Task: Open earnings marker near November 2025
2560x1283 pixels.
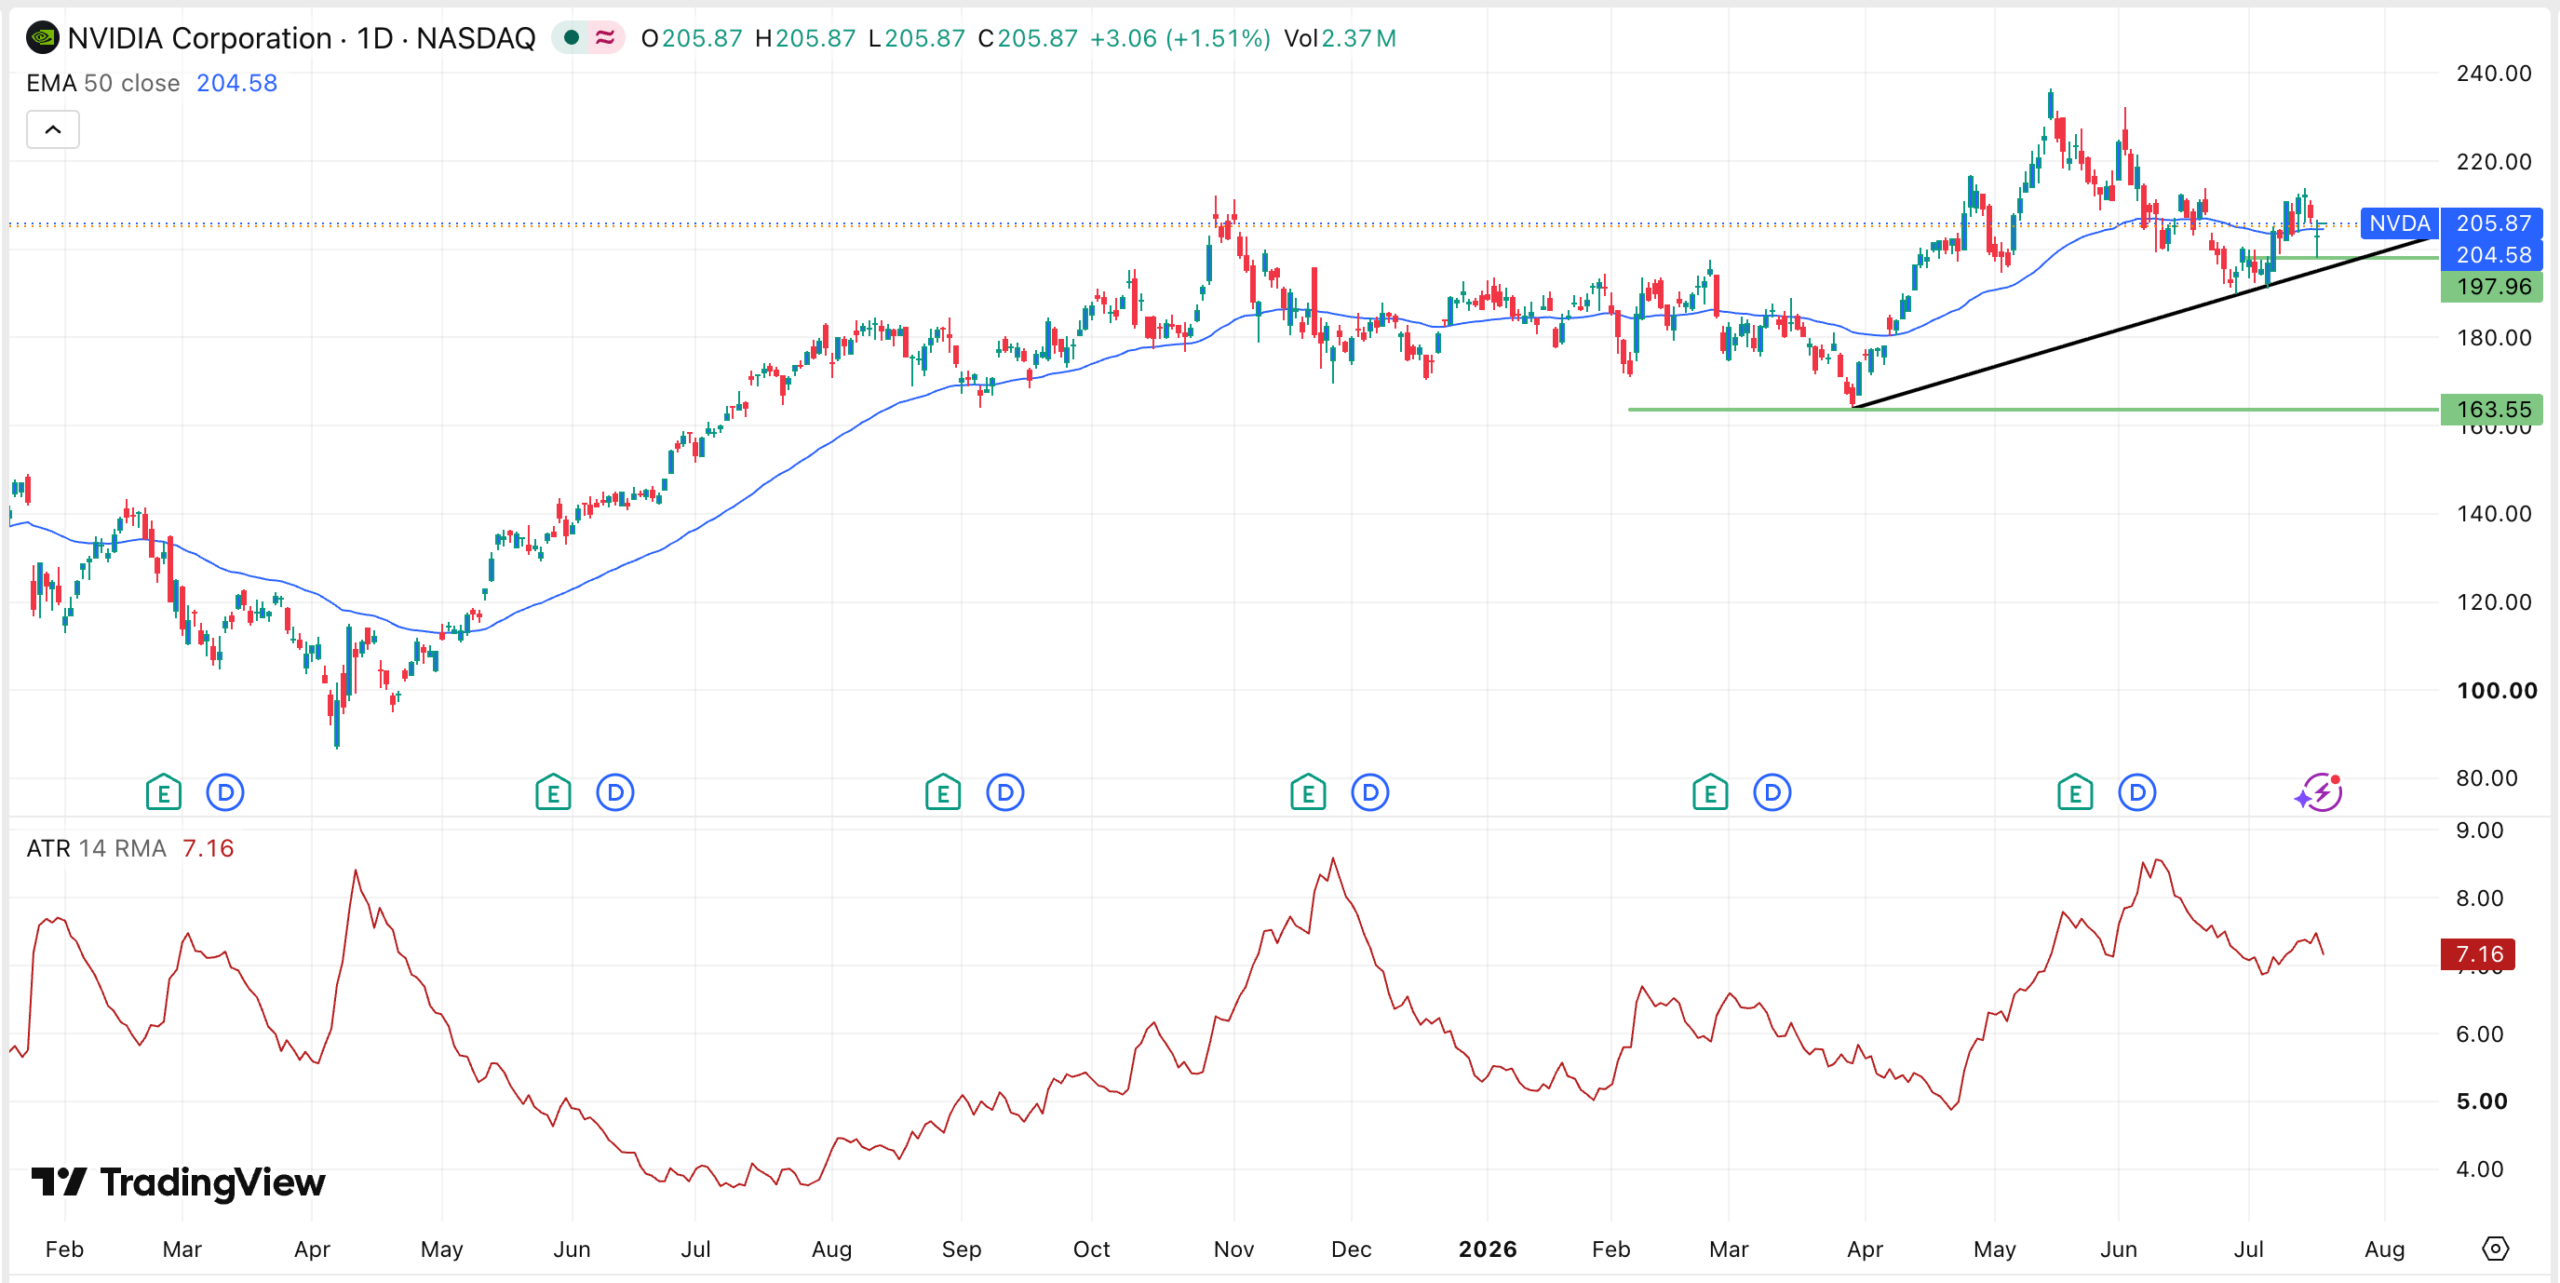Action: [1308, 794]
